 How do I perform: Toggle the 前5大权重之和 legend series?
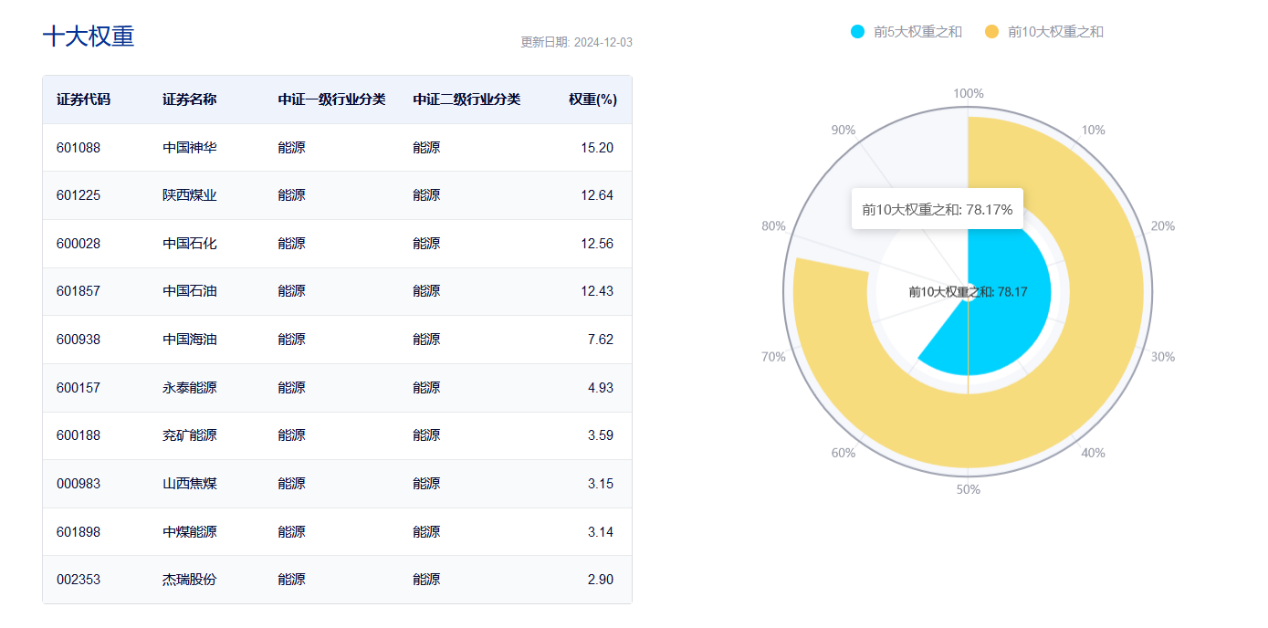tap(917, 32)
